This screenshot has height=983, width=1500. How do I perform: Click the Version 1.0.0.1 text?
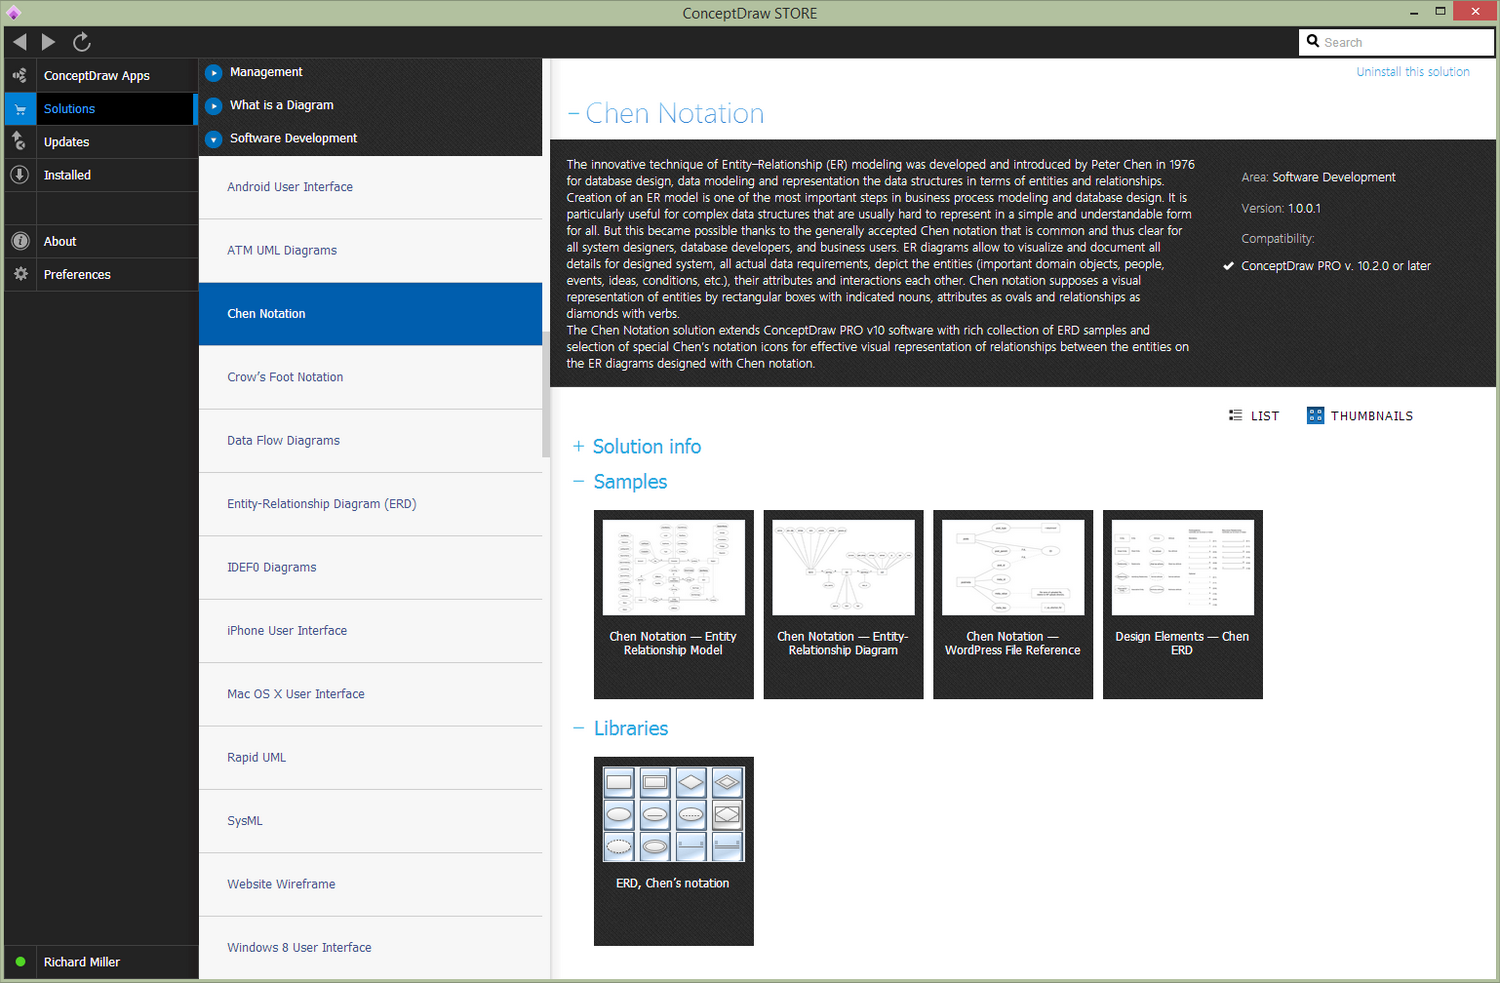1281,209
